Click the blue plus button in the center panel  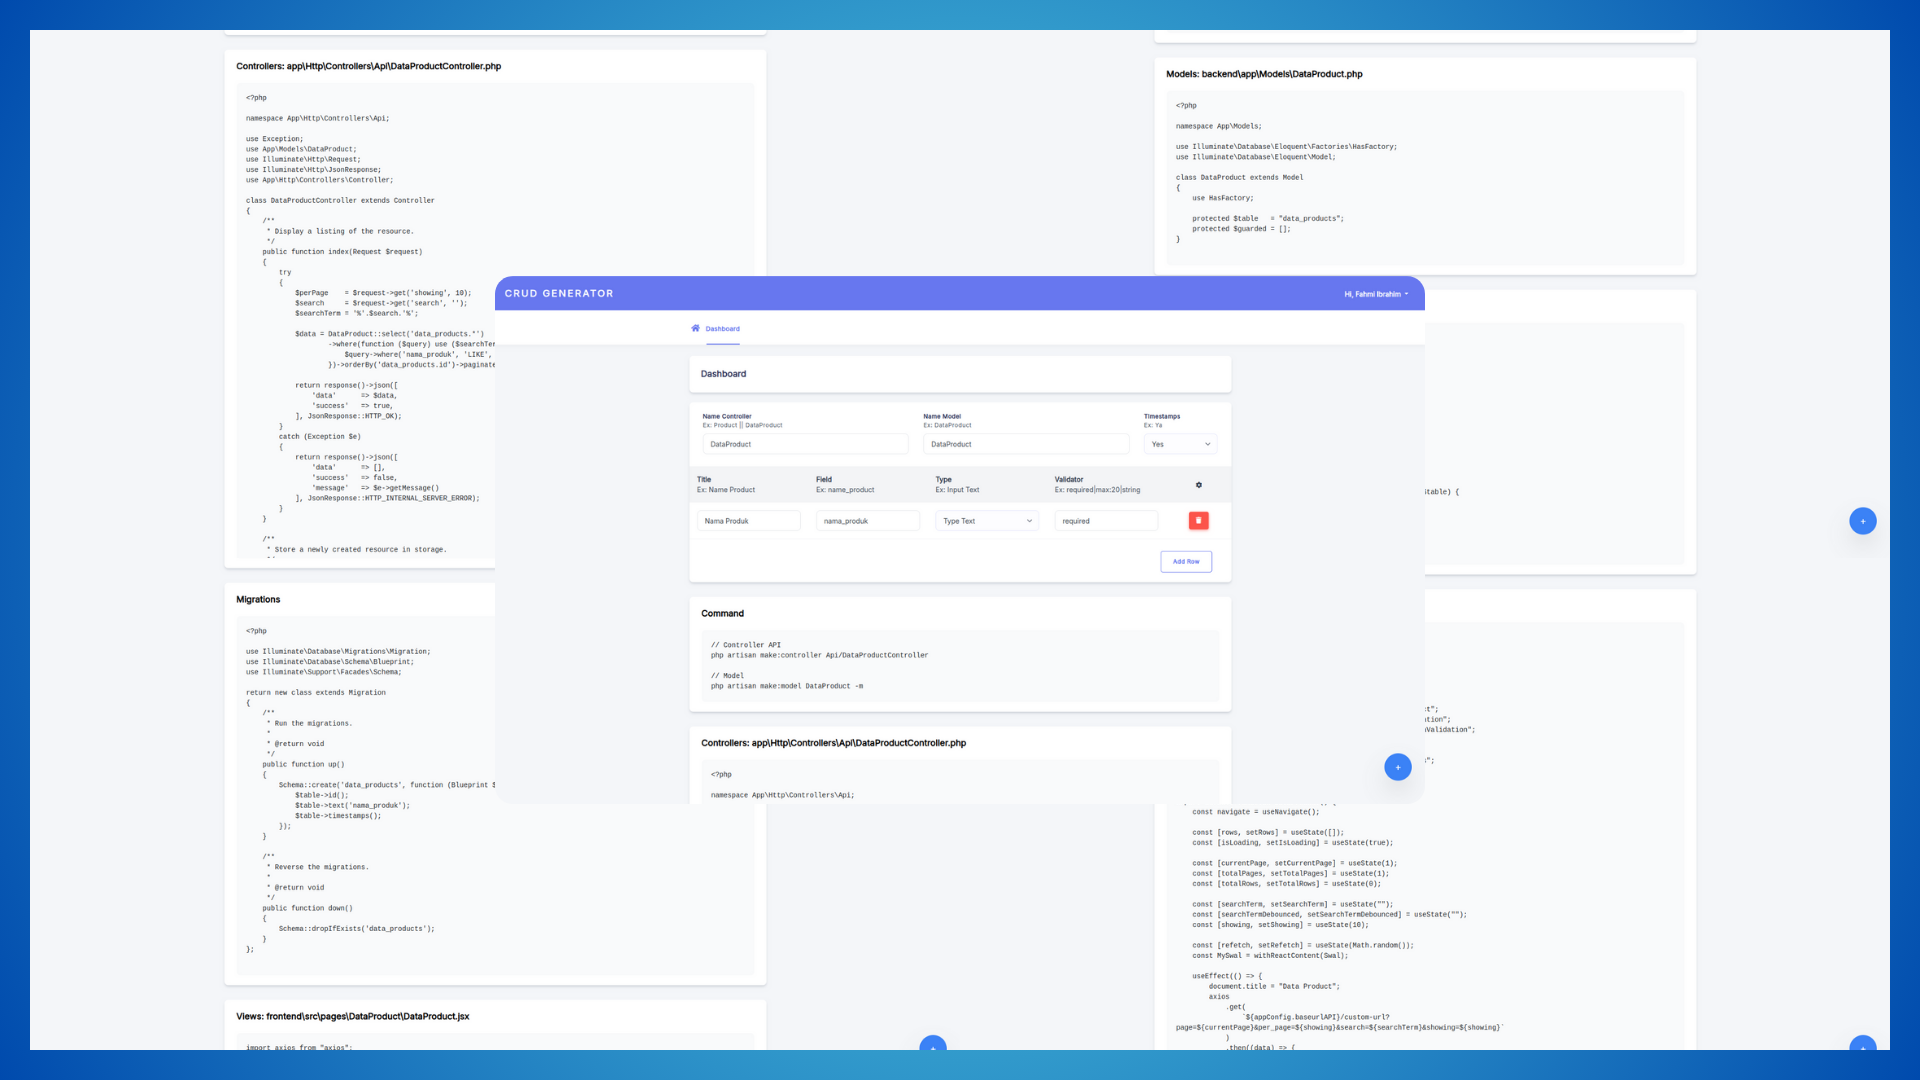point(1397,767)
